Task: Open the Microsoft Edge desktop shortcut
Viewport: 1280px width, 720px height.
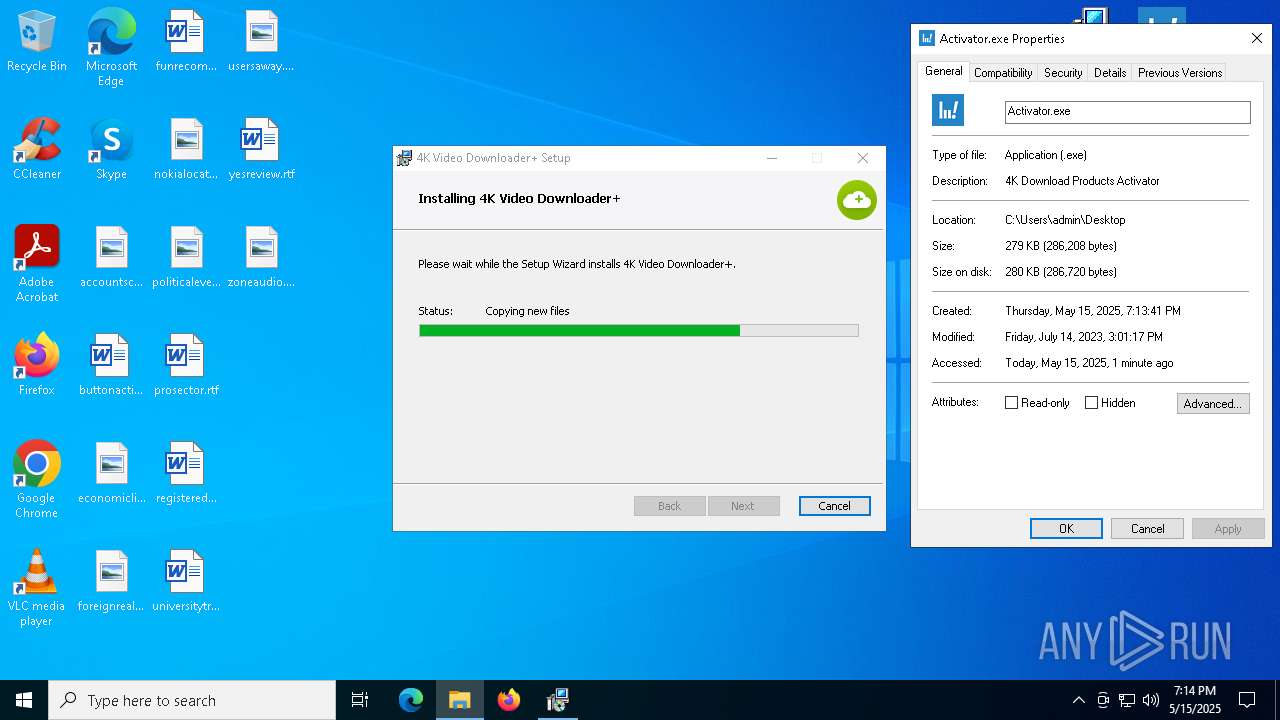Action: point(111,47)
